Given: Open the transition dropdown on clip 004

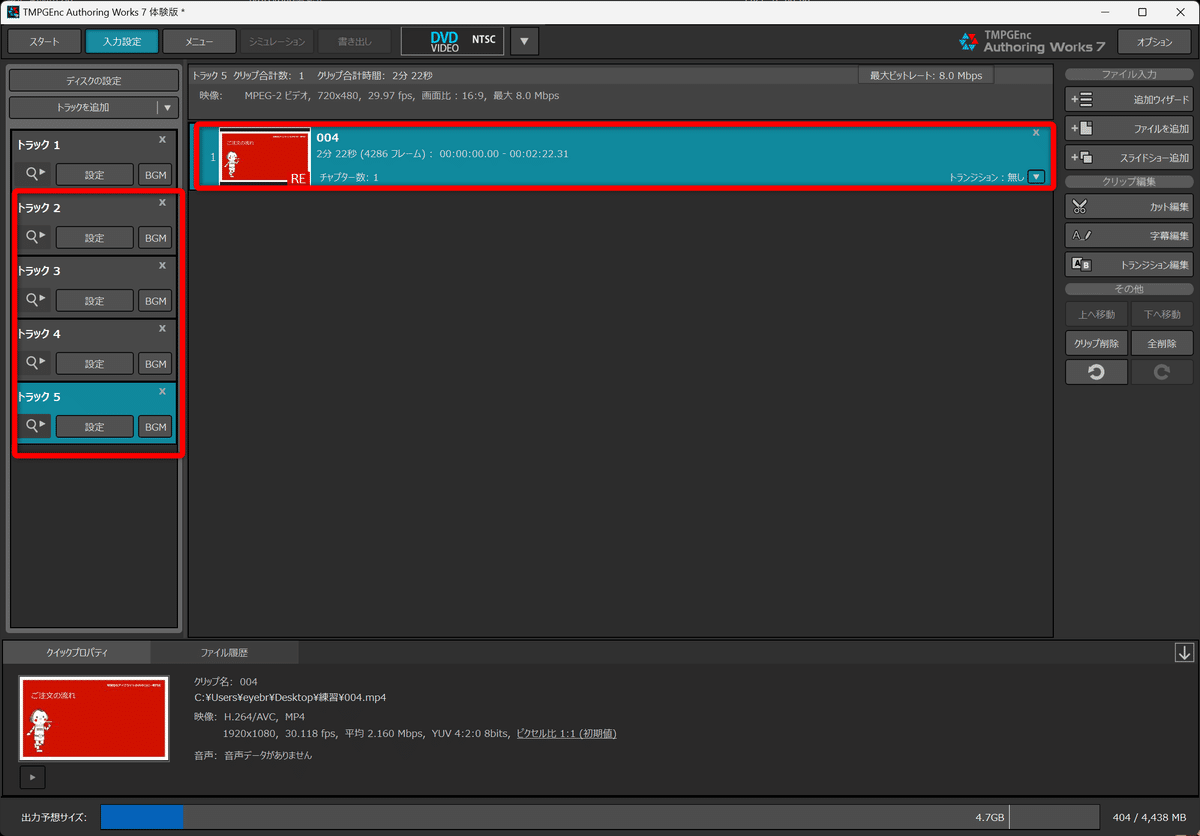Looking at the screenshot, I should tap(1036, 177).
